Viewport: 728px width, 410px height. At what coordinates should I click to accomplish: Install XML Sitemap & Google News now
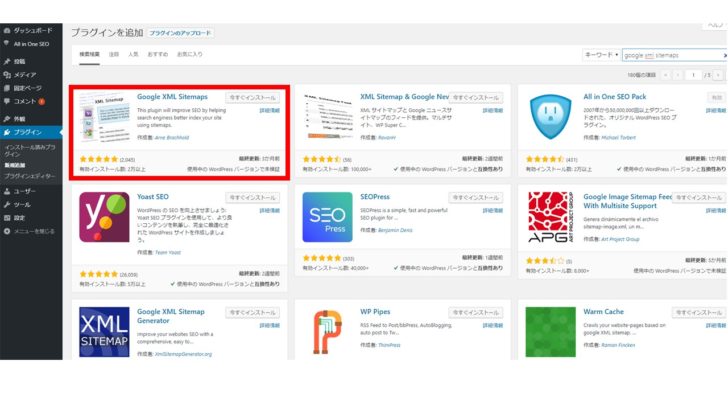476,98
